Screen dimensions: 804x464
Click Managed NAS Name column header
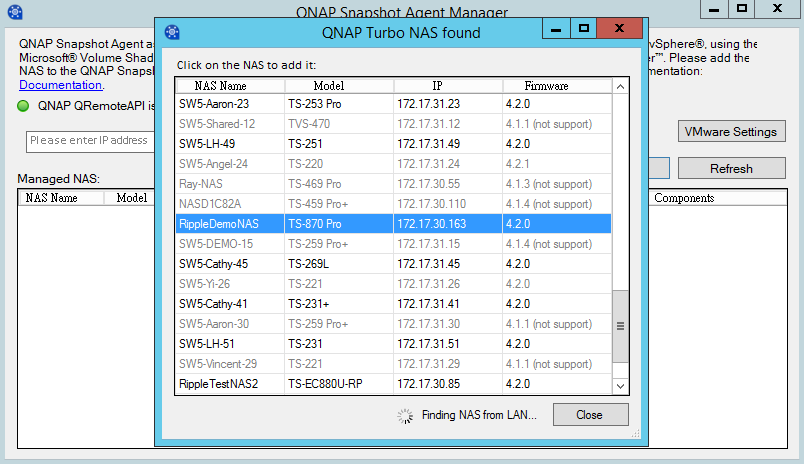point(61,198)
